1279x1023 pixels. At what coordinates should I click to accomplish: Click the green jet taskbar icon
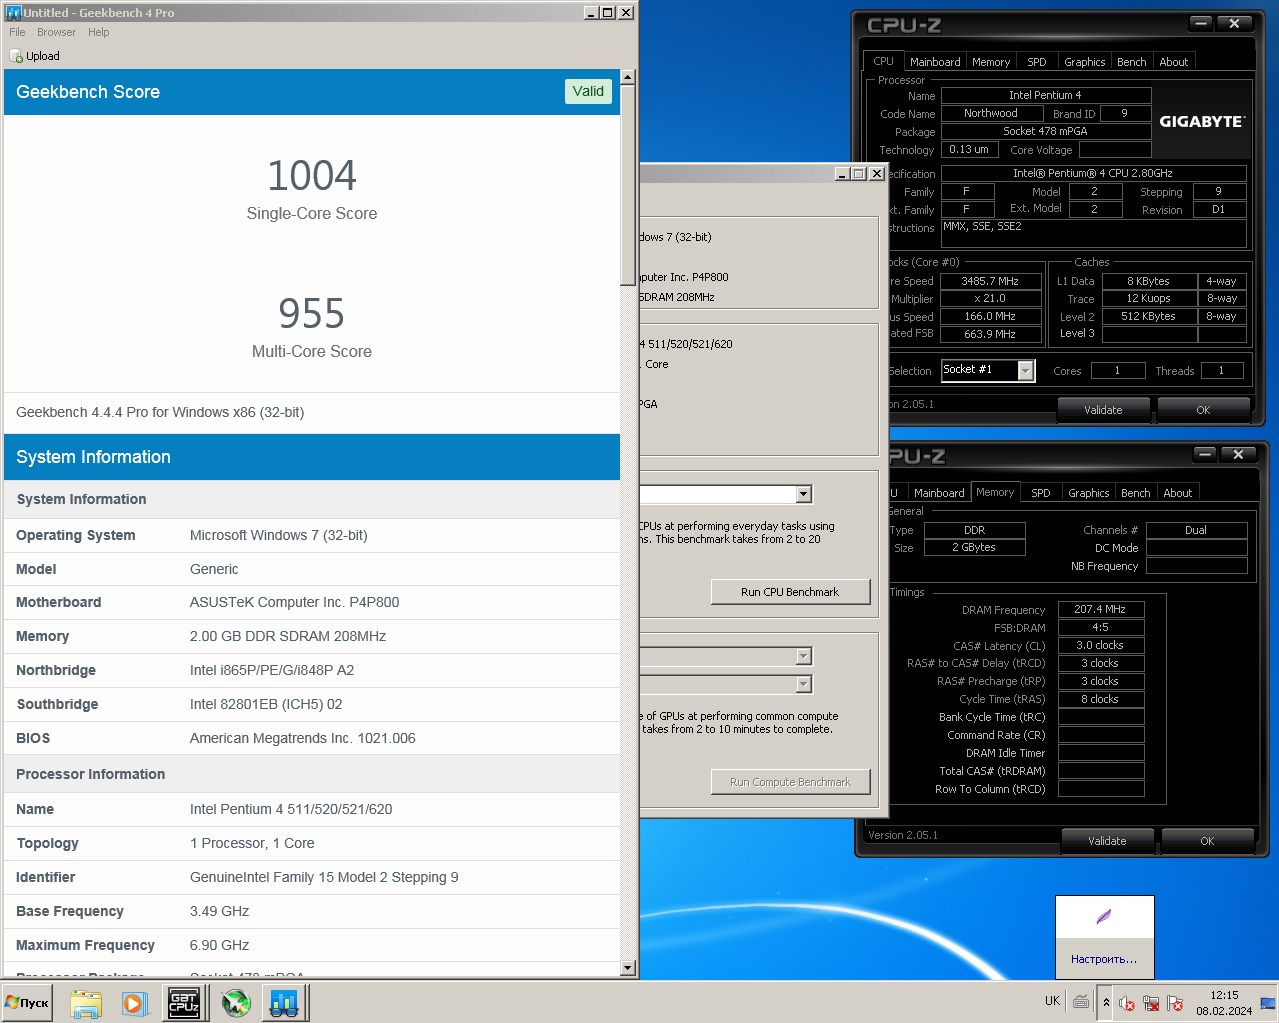pyautogui.click(x=236, y=1003)
